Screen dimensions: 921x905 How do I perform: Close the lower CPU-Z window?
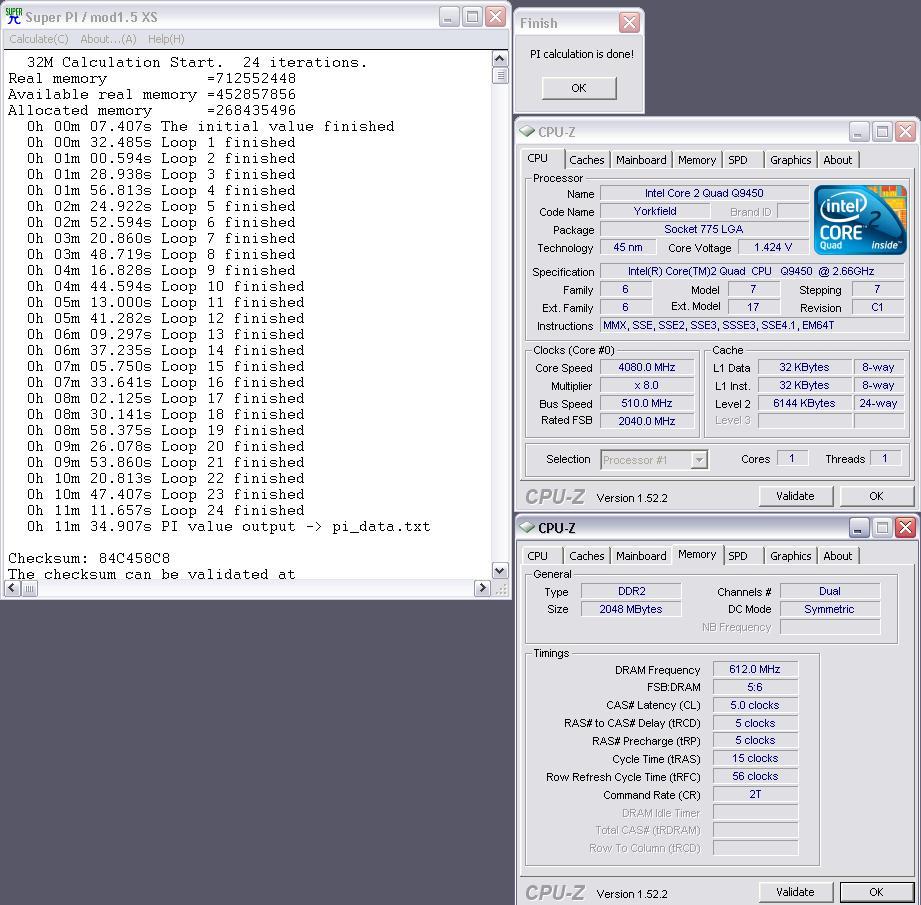pyautogui.click(x=905, y=527)
